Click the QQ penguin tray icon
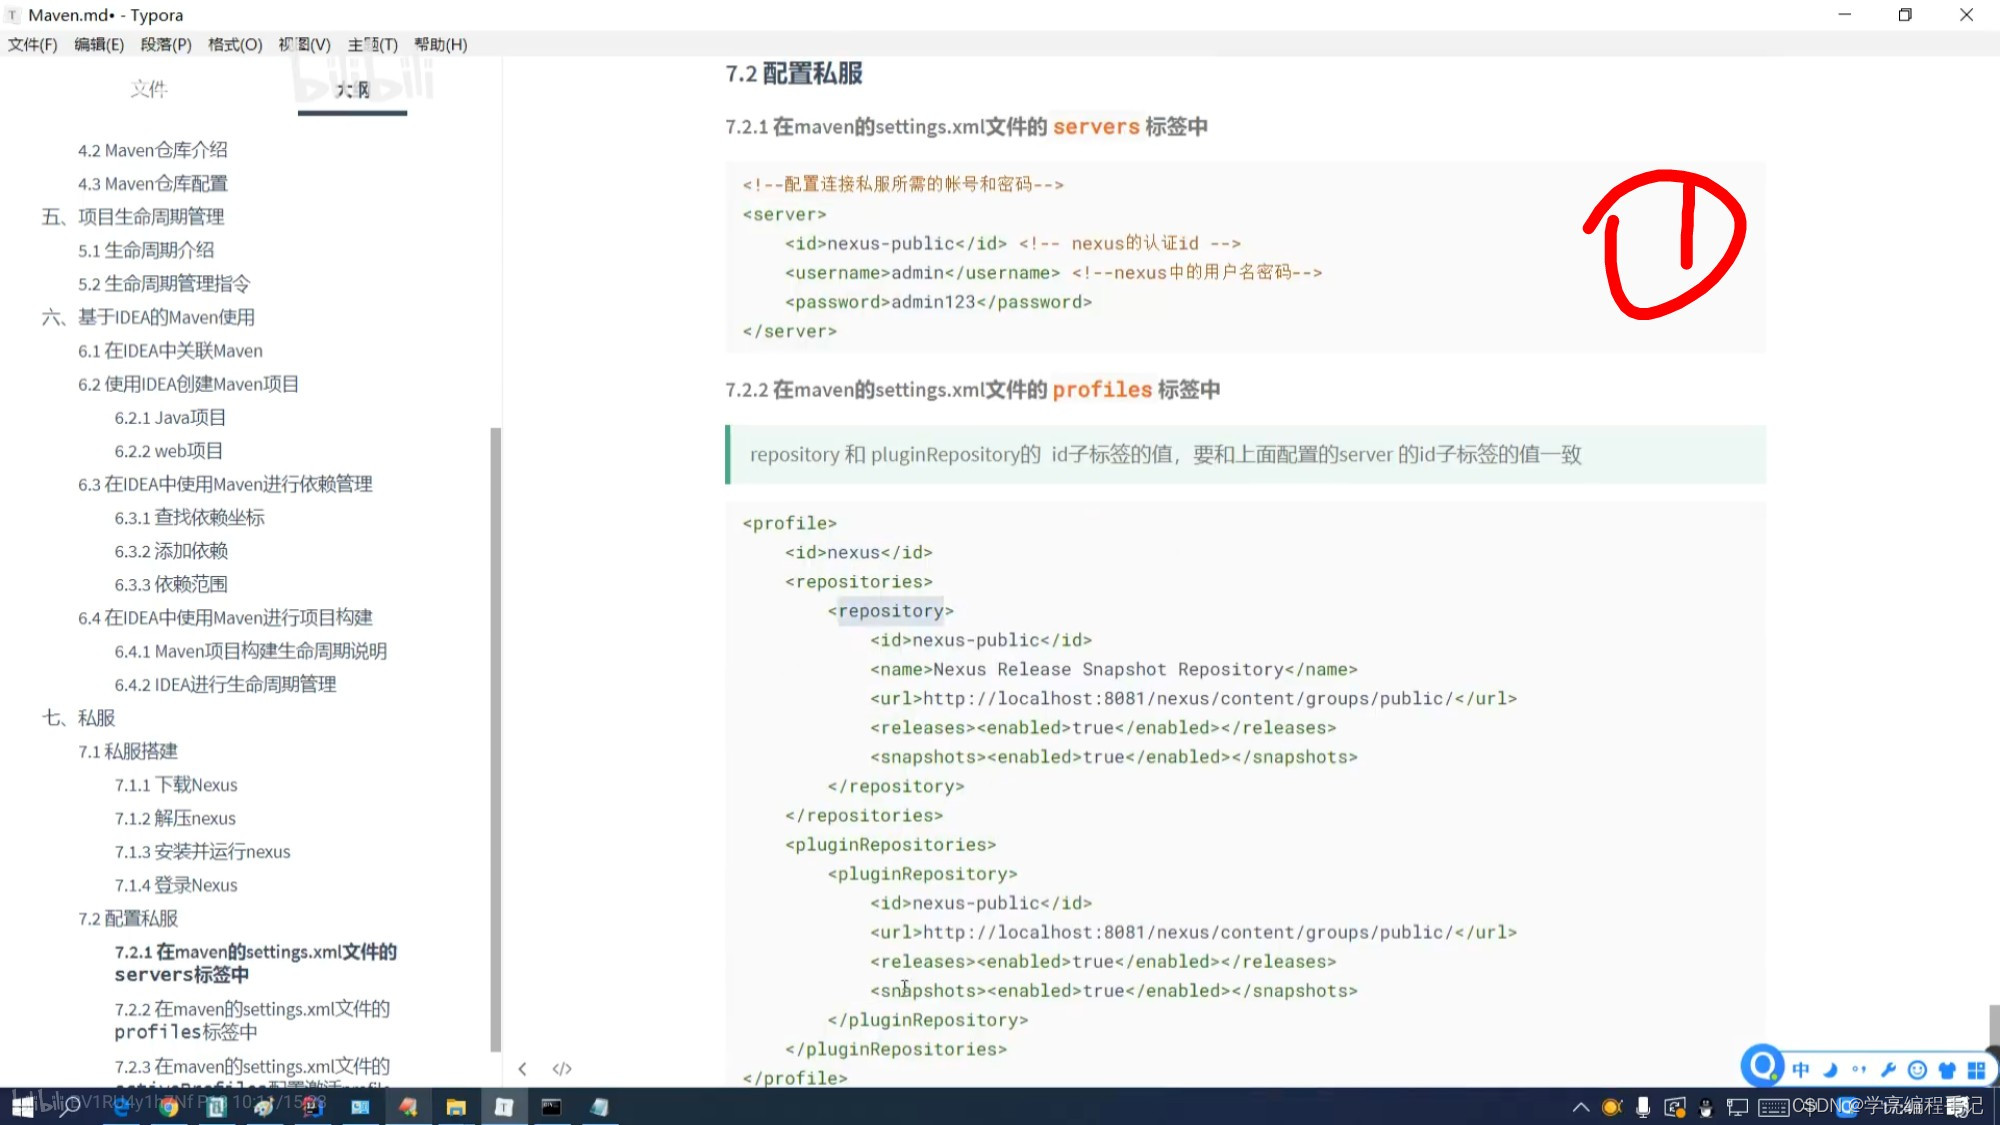2000x1125 pixels. pyautogui.click(x=1706, y=1107)
